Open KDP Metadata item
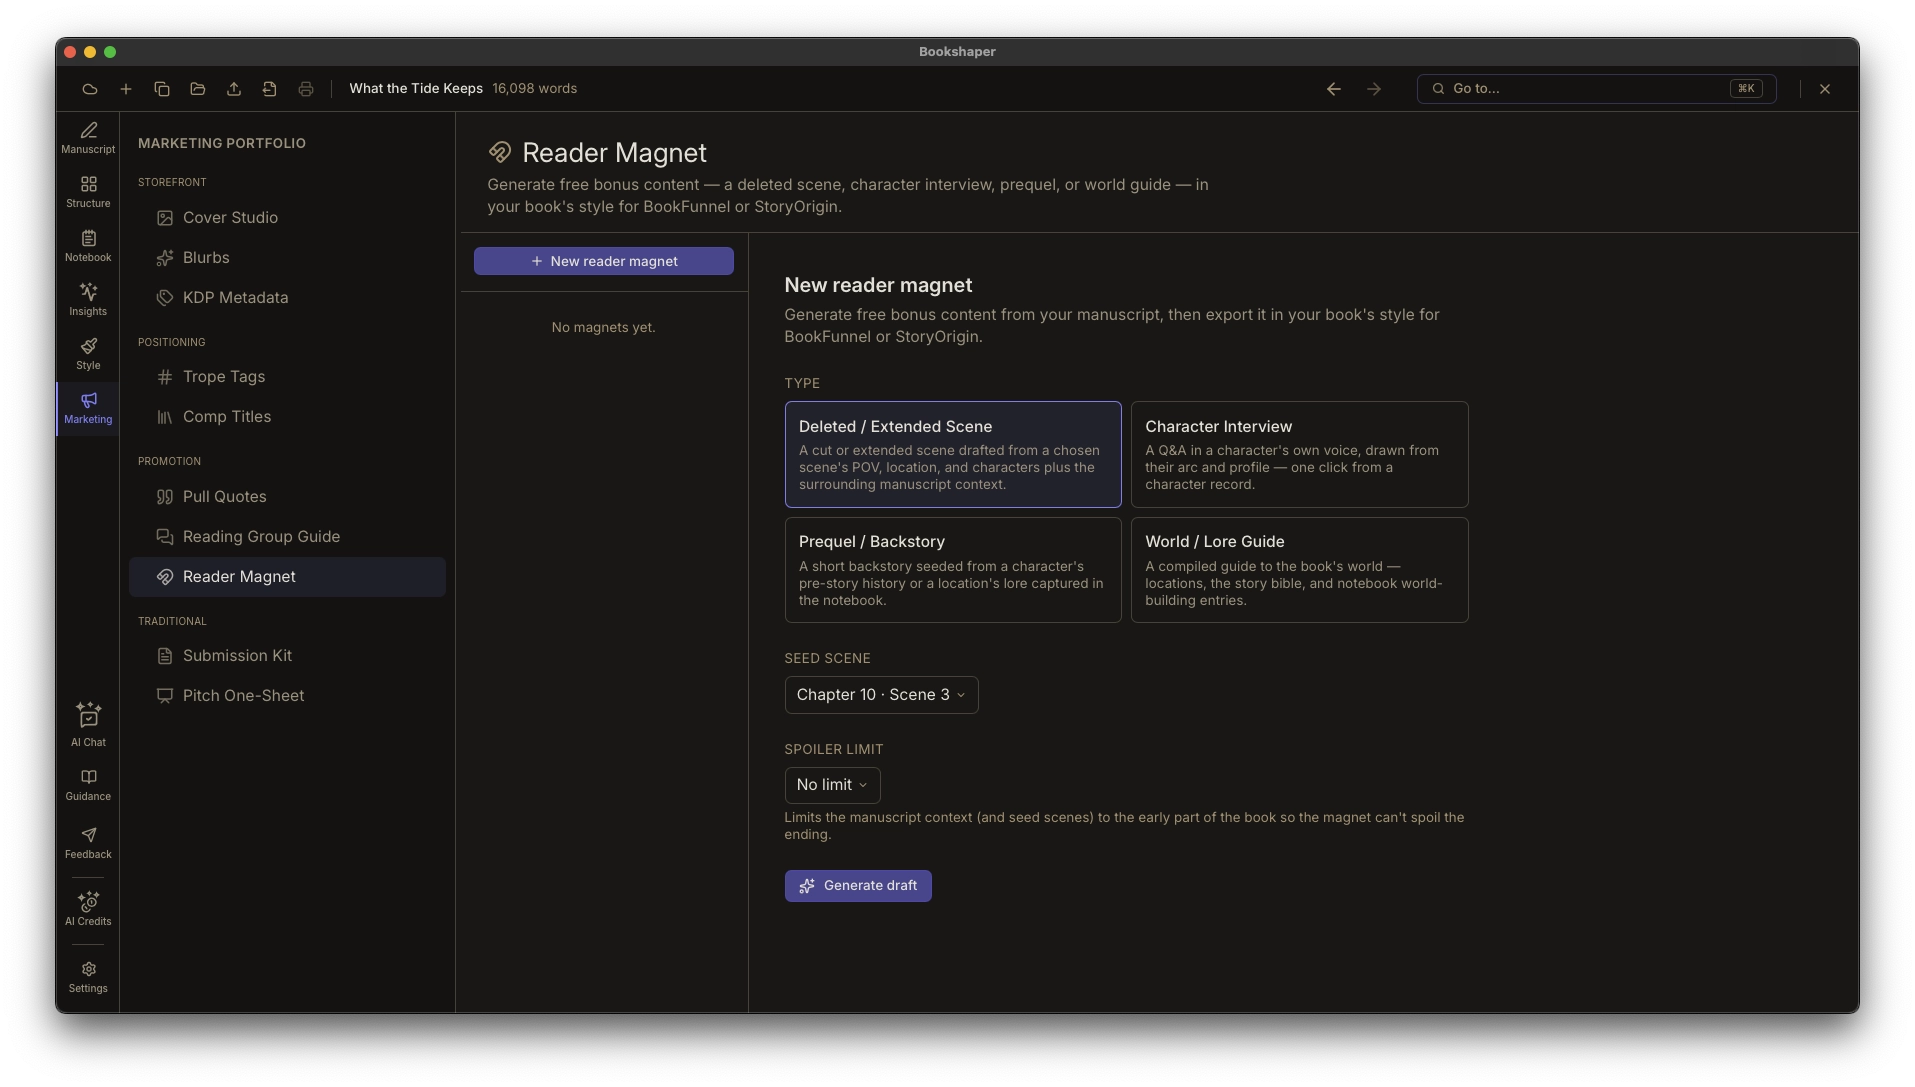 coord(287,298)
